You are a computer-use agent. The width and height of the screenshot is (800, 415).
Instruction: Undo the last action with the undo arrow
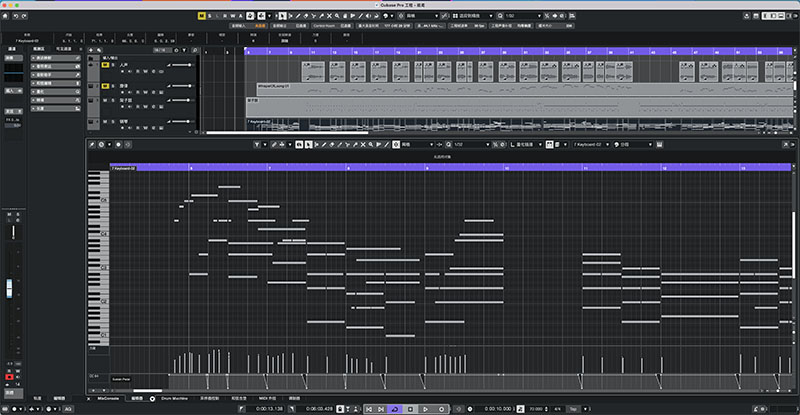point(16,16)
